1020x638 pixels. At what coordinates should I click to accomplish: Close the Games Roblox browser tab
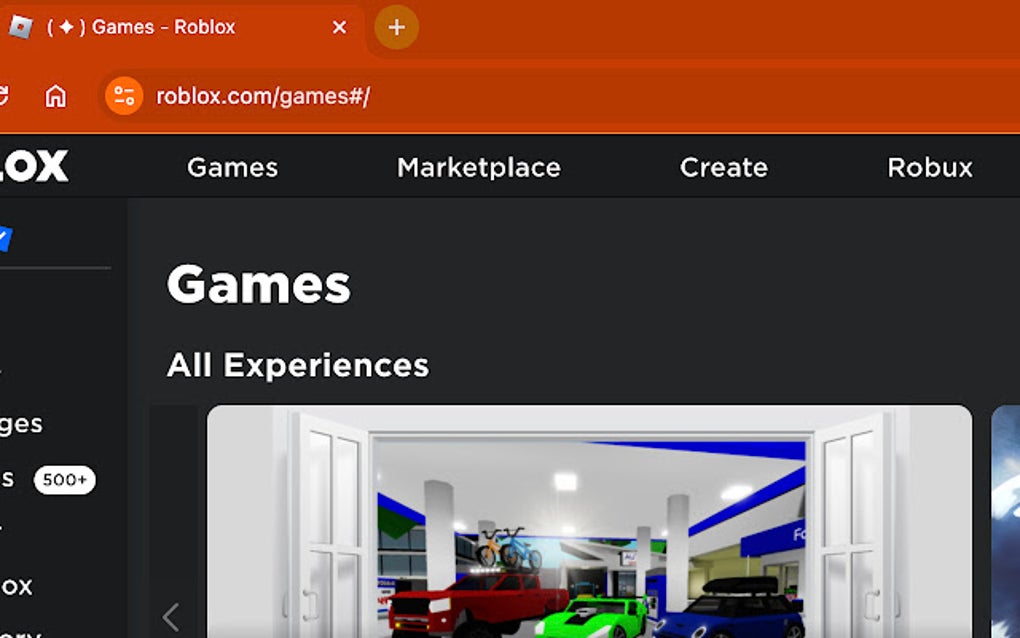tap(338, 27)
